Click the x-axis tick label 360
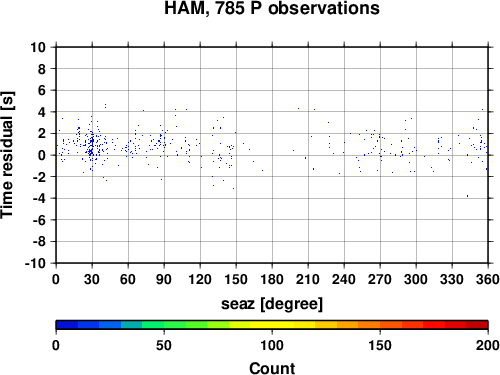The width and height of the screenshot is (500, 375). (x=488, y=279)
